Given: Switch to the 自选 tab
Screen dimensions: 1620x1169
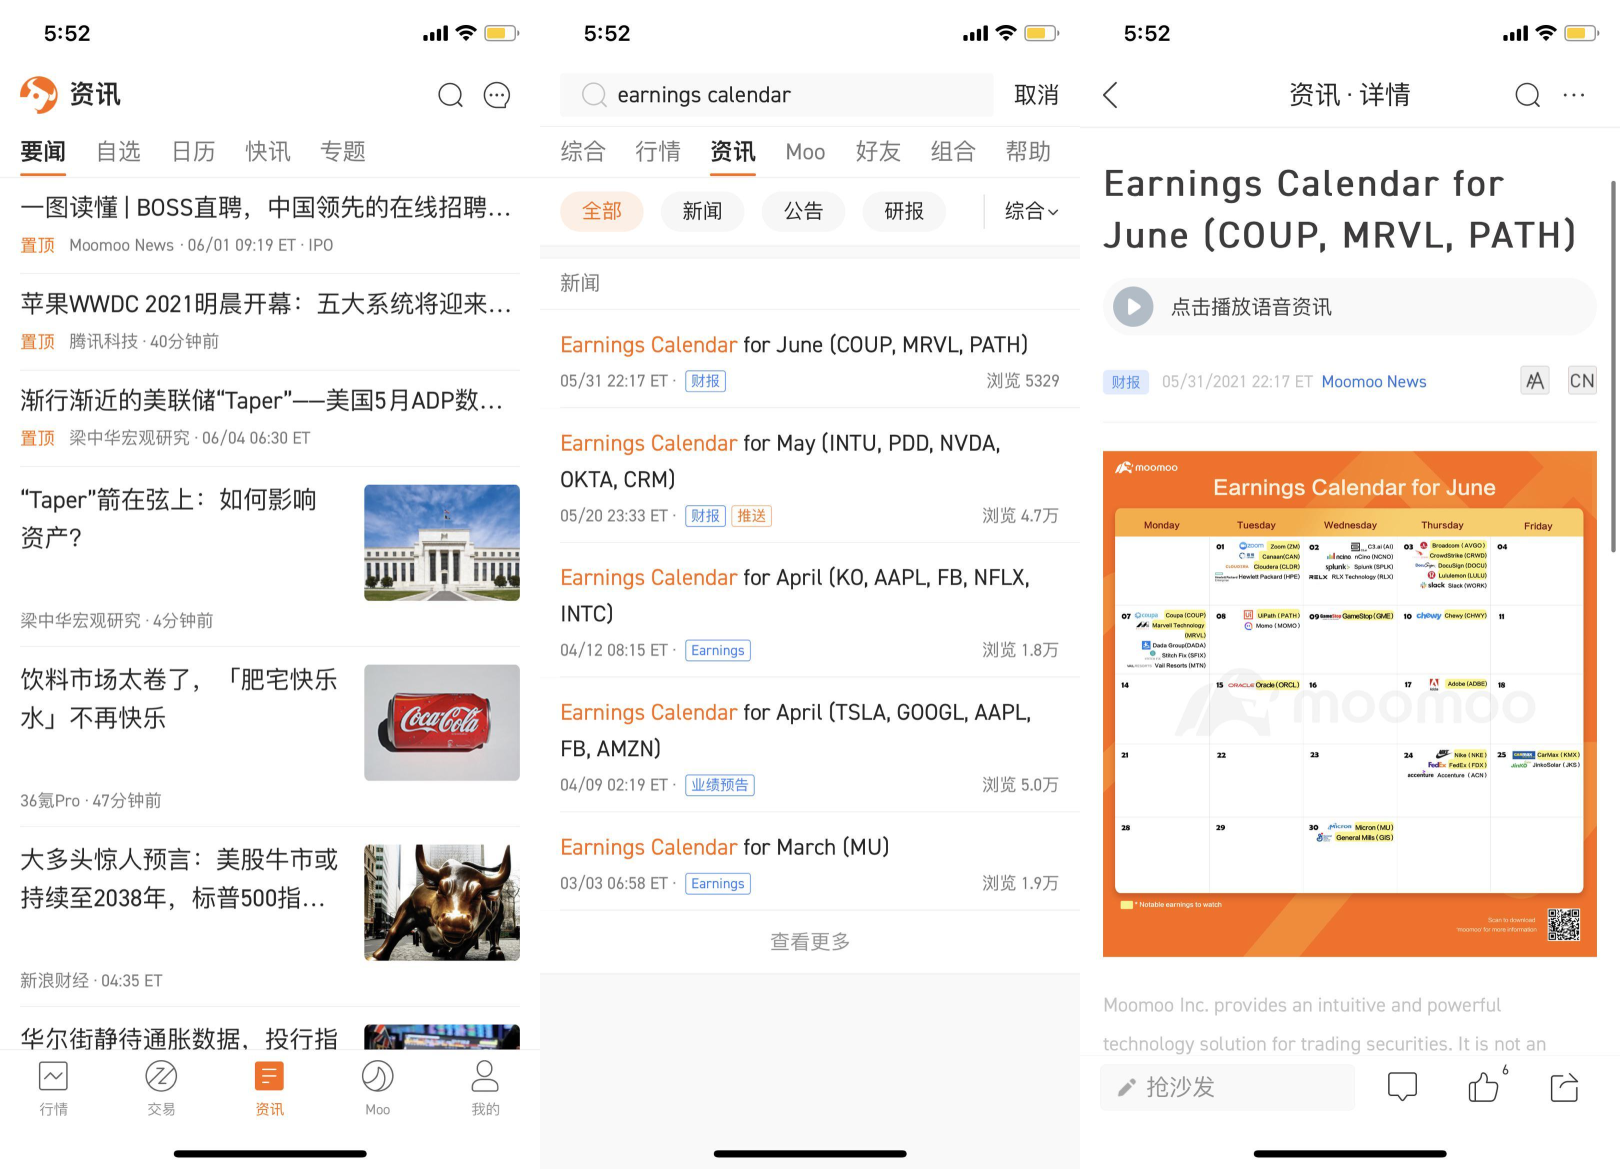Looking at the screenshot, I should pyautogui.click(x=118, y=151).
